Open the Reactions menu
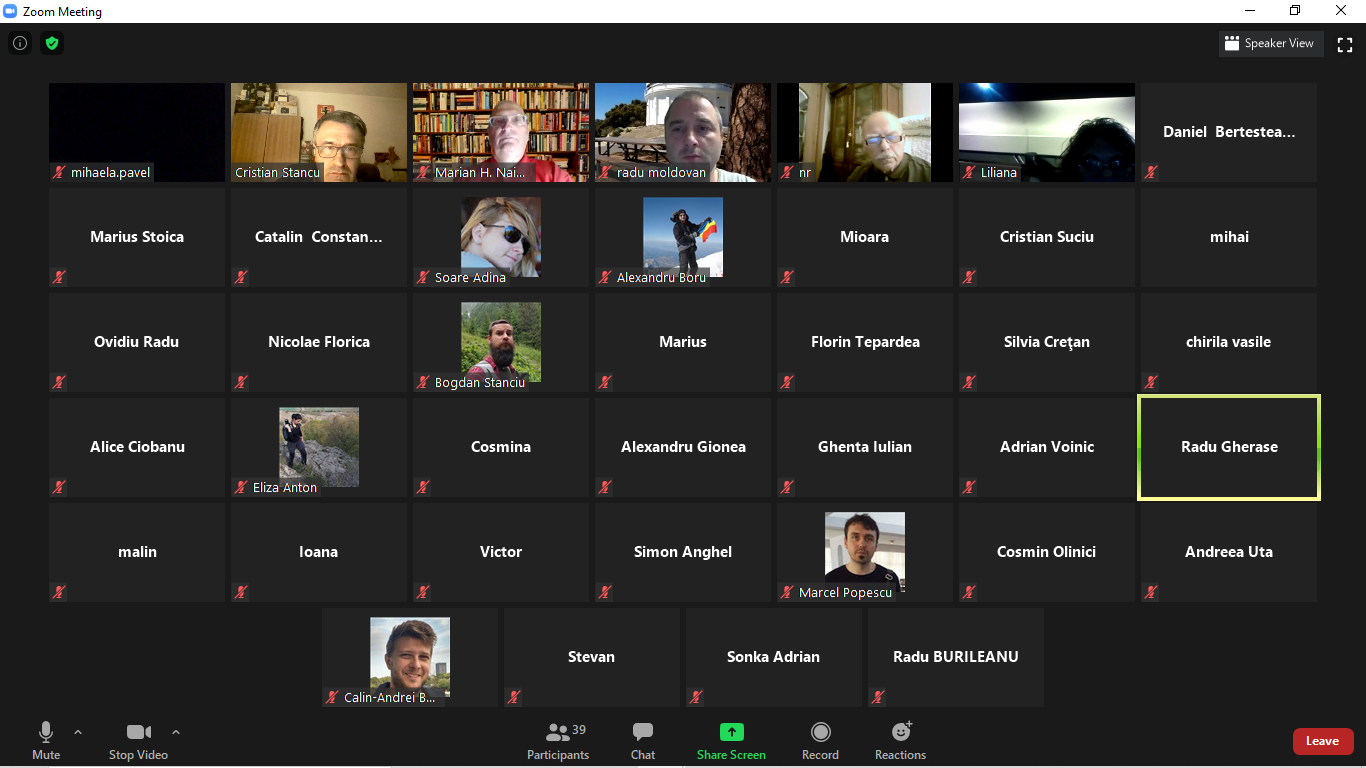 pos(900,740)
